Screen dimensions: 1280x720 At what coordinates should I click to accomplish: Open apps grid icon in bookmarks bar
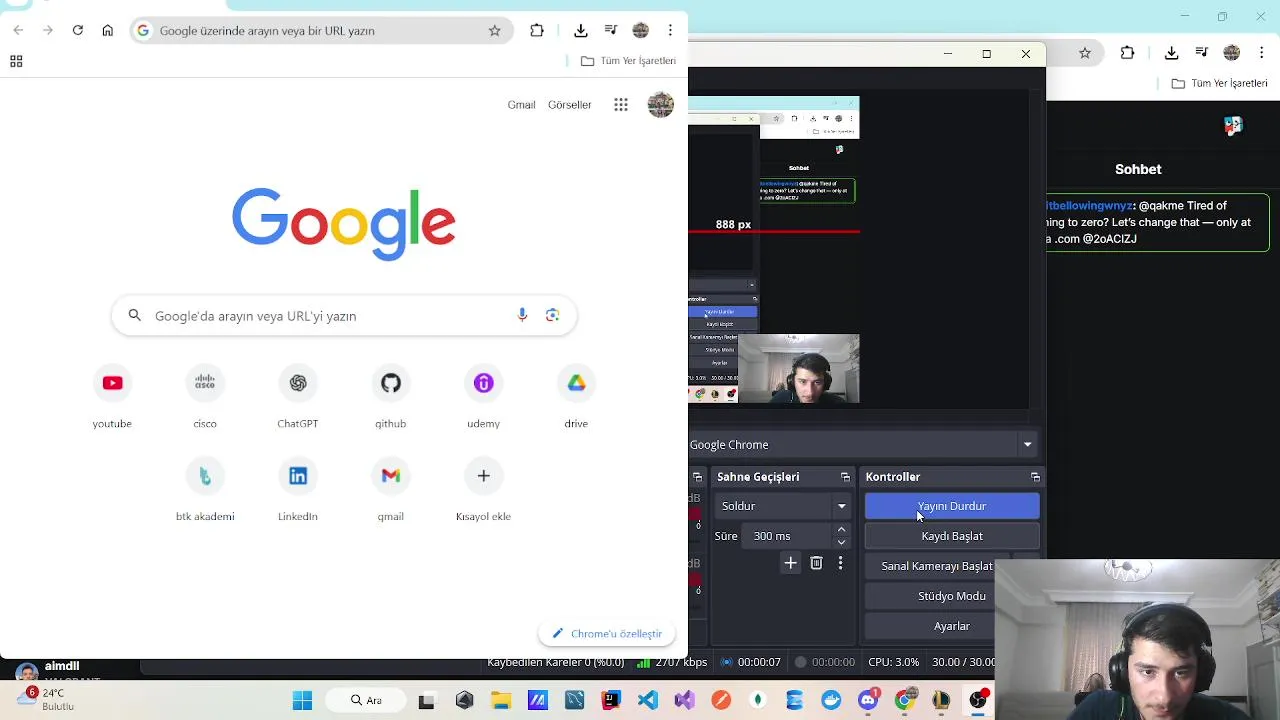[16, 61]
